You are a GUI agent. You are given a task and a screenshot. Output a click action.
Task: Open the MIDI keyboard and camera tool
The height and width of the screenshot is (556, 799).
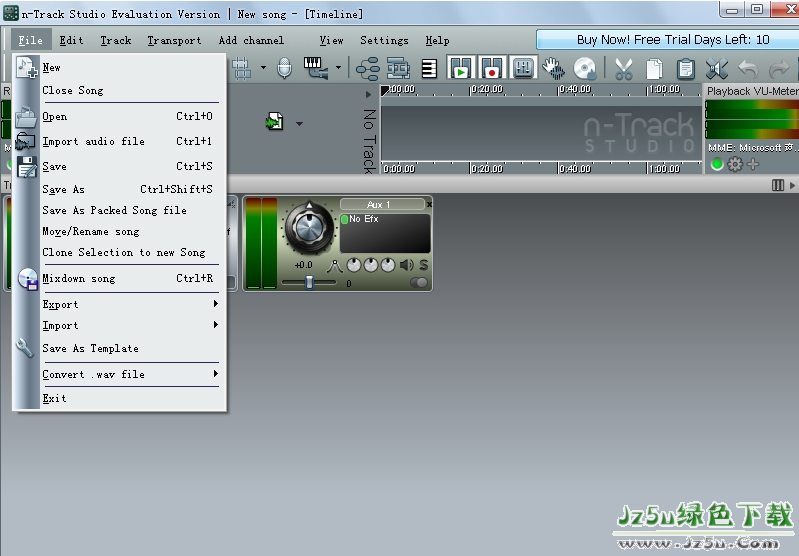pyautogui.click(x=315, y=68)
